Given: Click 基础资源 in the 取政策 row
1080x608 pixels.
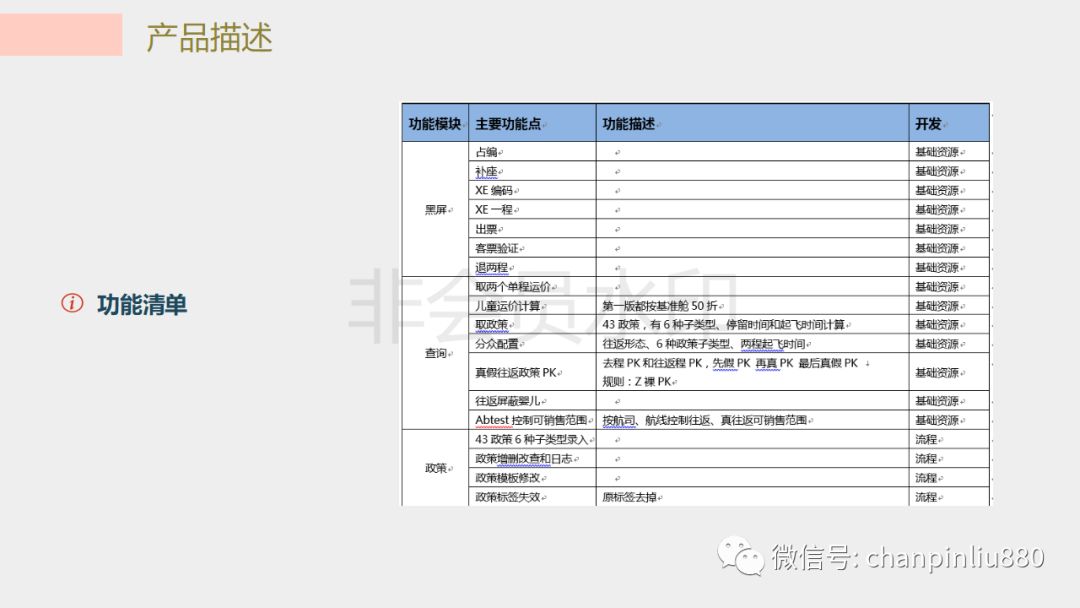Looking at the screenshot, I should [937, 324].
